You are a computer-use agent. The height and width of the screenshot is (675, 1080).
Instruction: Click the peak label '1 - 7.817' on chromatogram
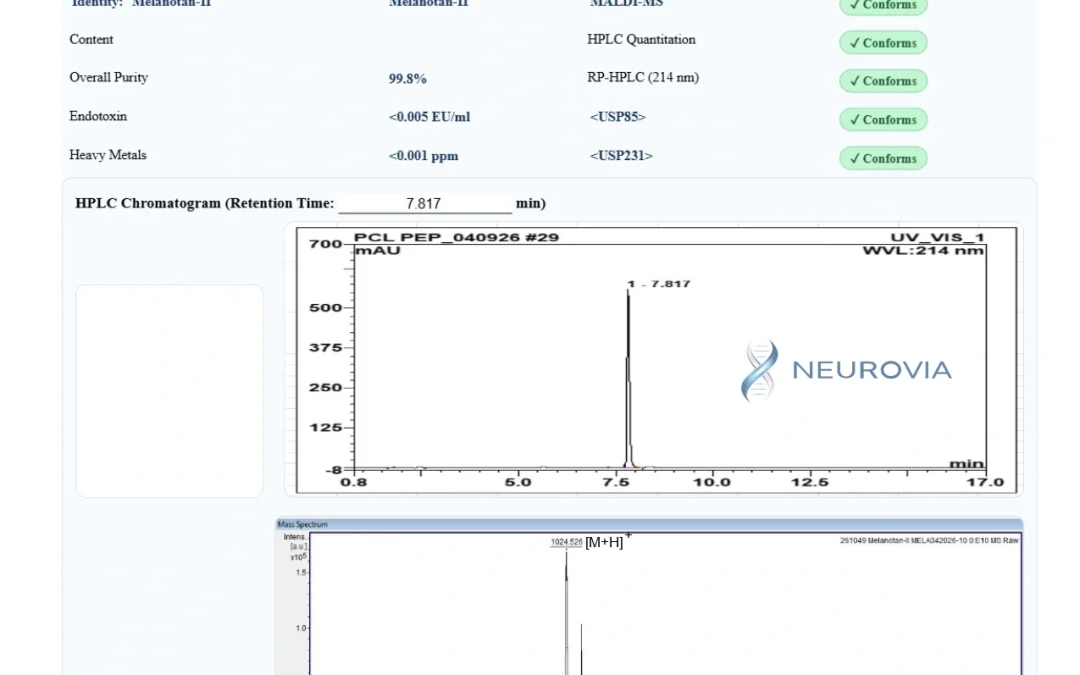click(659, 284)
